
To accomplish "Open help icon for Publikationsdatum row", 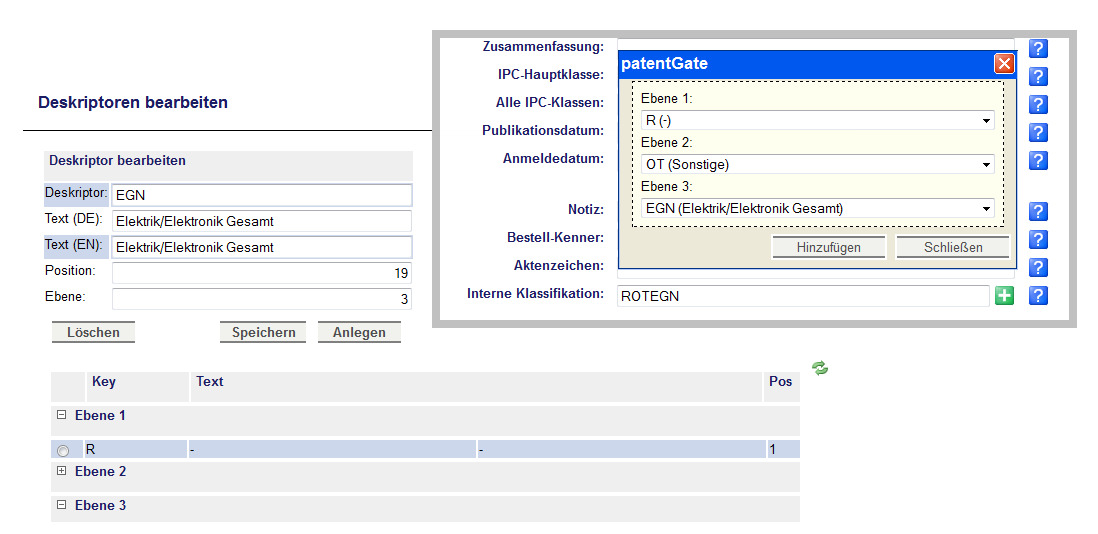I will tap(1038, 132).
